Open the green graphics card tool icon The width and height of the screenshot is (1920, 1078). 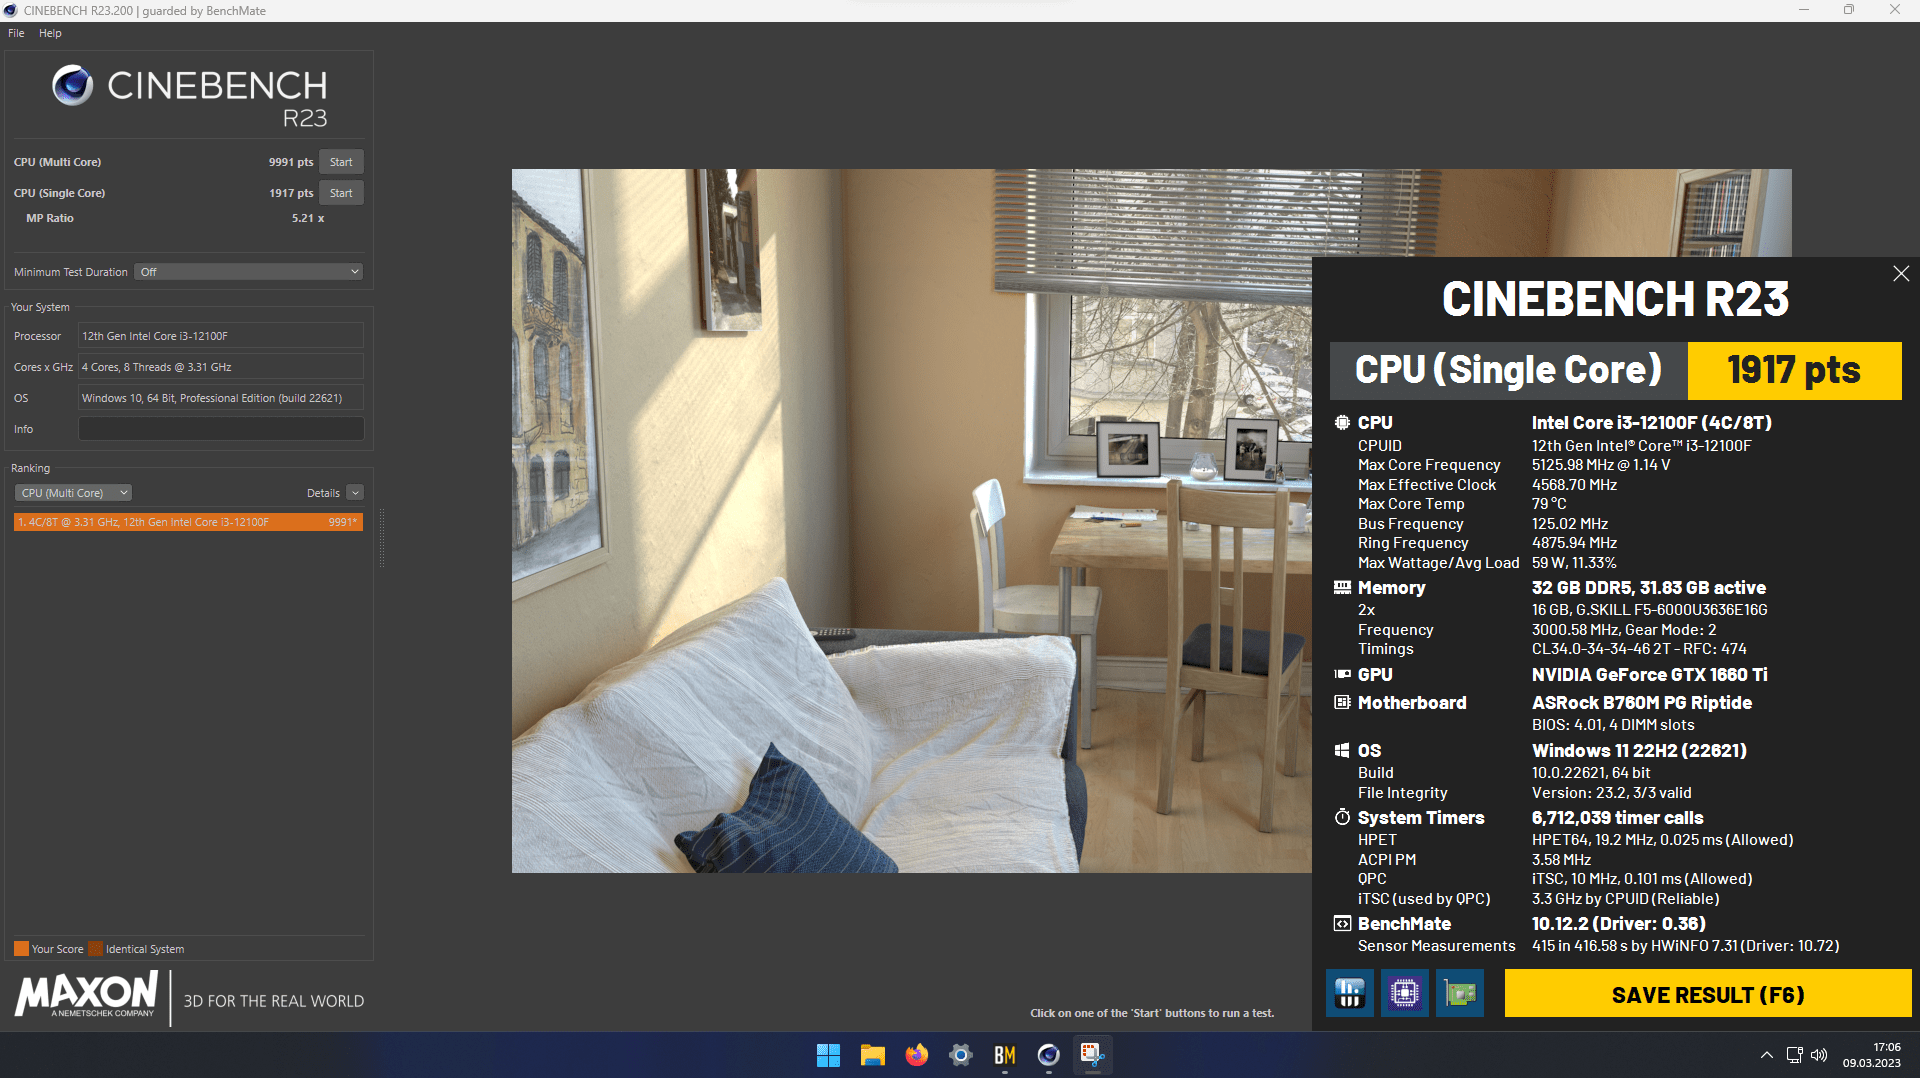click(x=1460, y=993)
